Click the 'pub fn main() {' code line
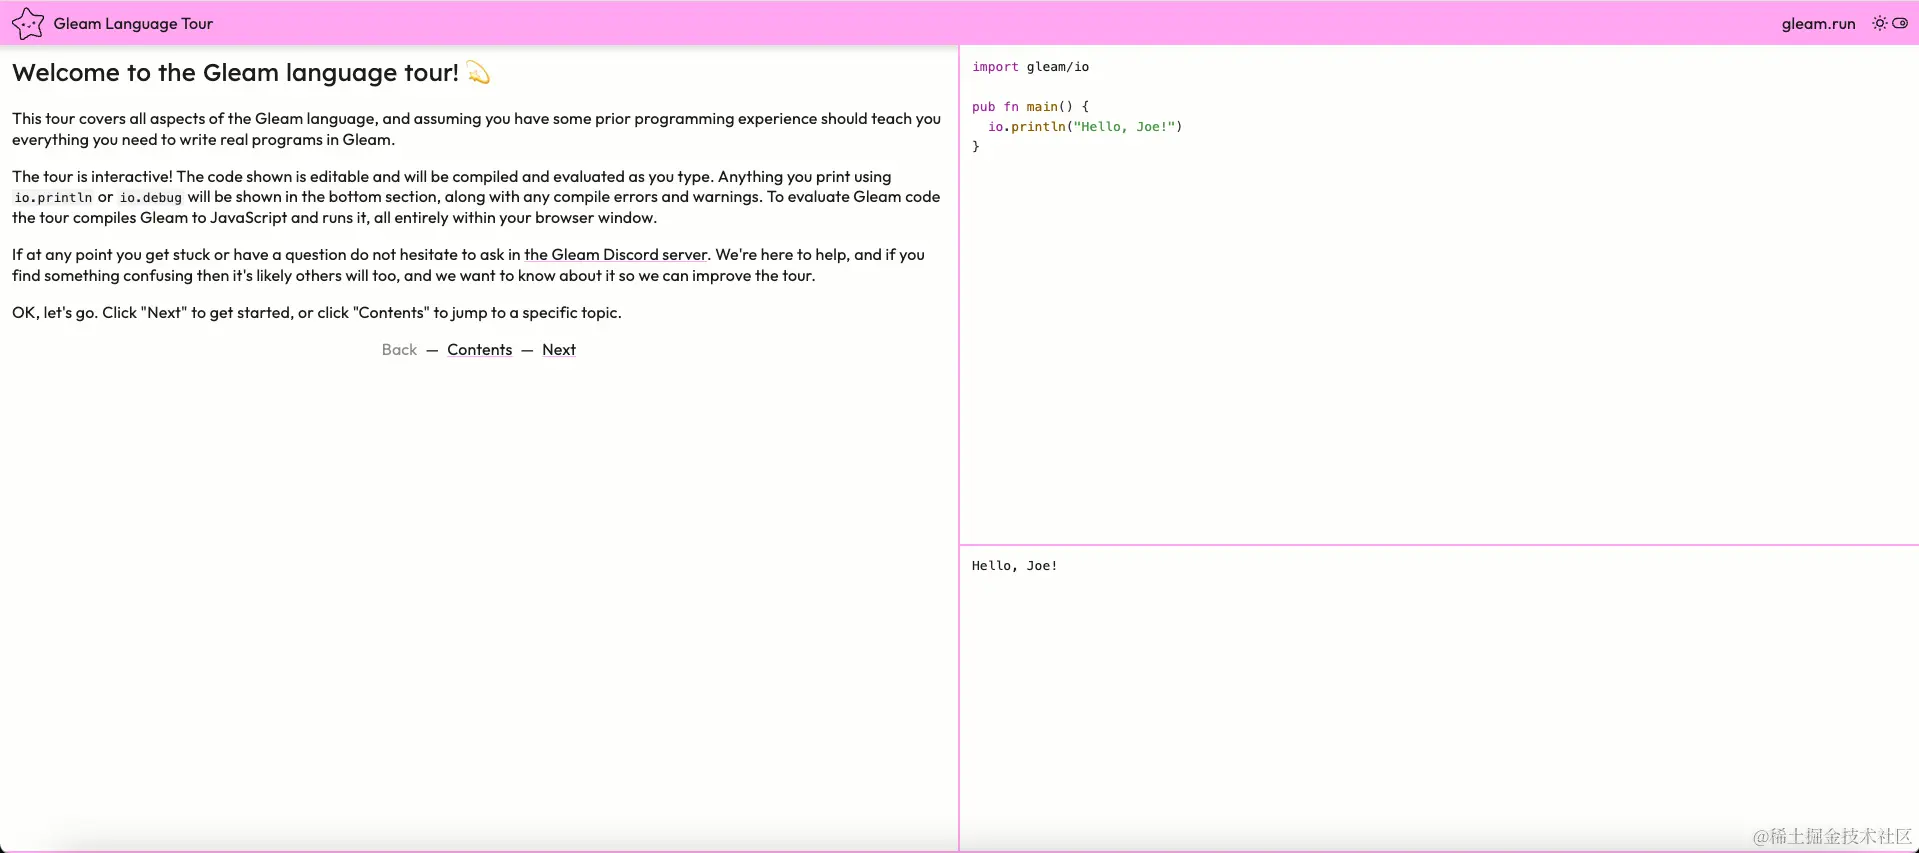1919x853 pixels. [x=1031, y=107]
